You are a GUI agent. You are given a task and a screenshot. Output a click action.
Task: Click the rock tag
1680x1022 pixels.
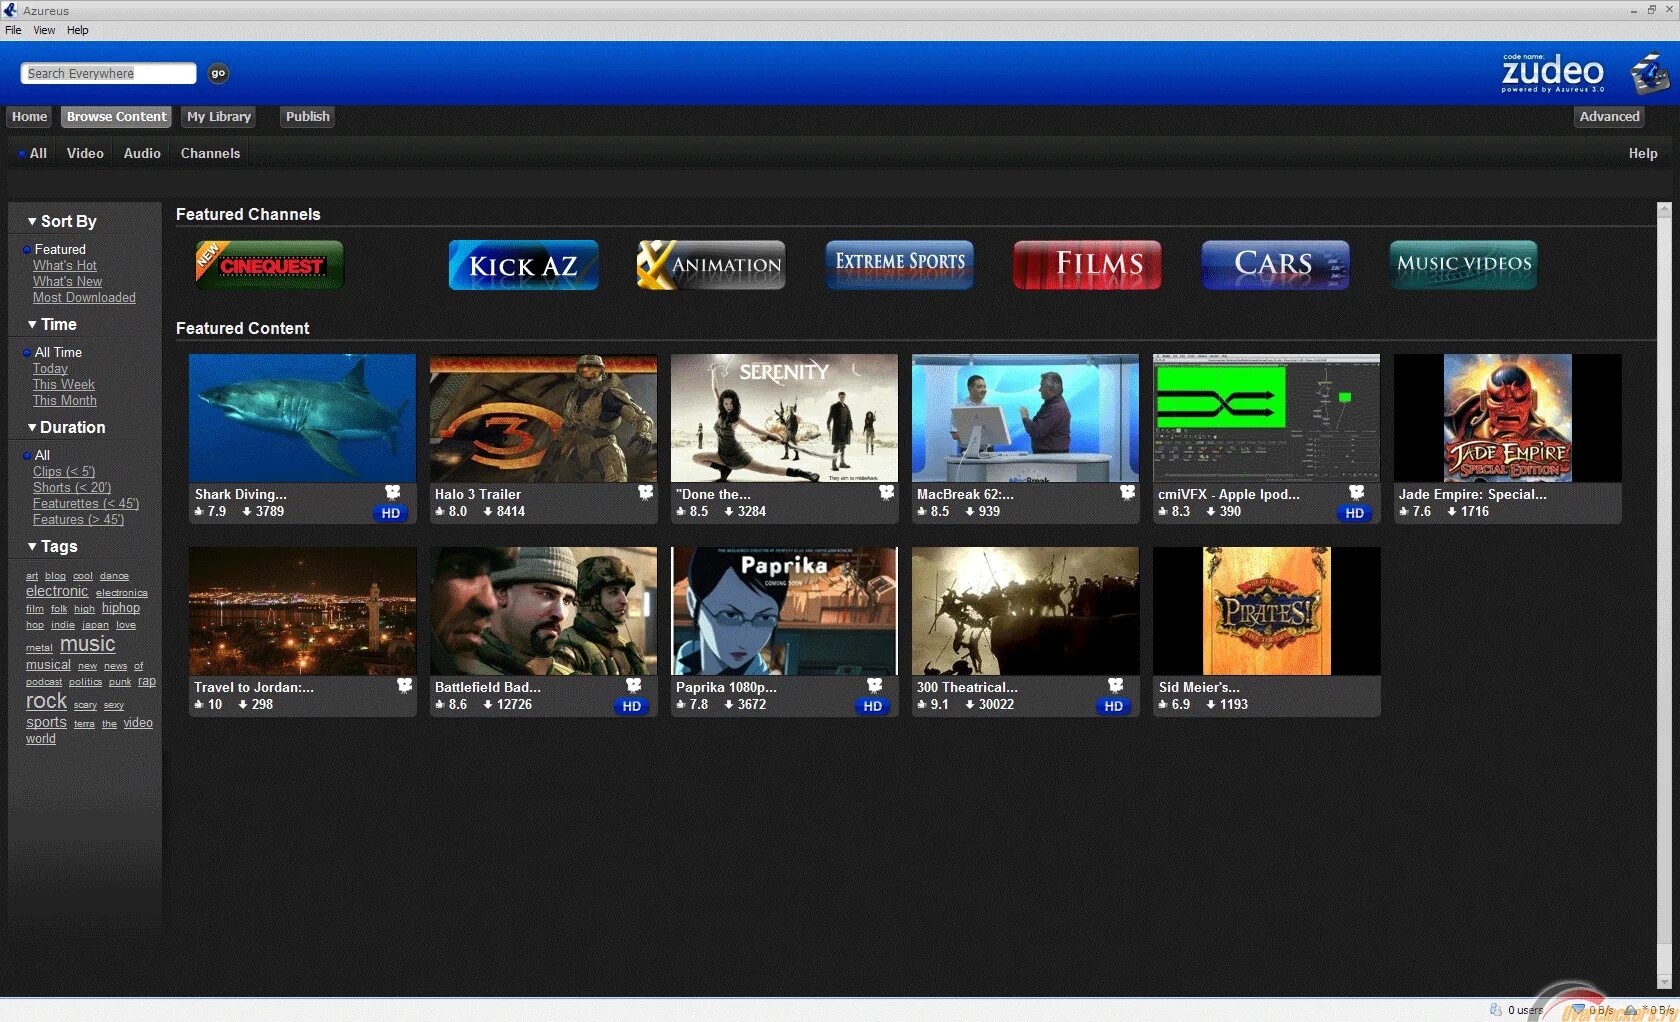coord(46,700)
